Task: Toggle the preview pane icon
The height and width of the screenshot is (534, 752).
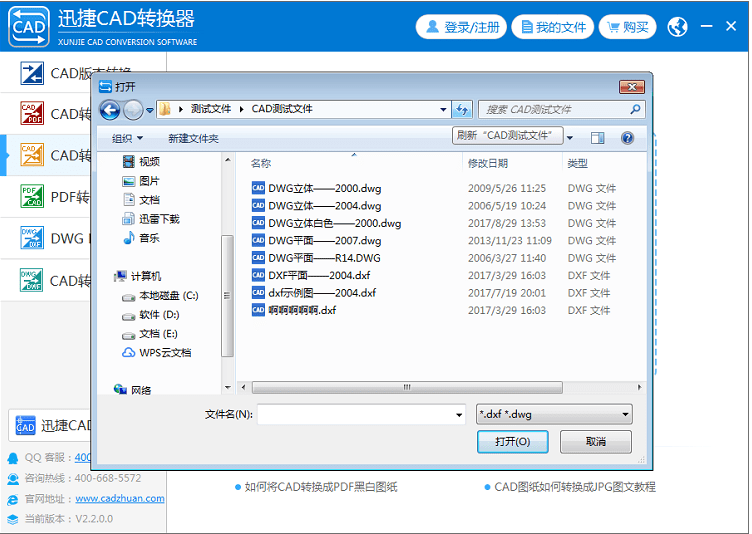Action: pyautogui.click(x=598, y=138)
